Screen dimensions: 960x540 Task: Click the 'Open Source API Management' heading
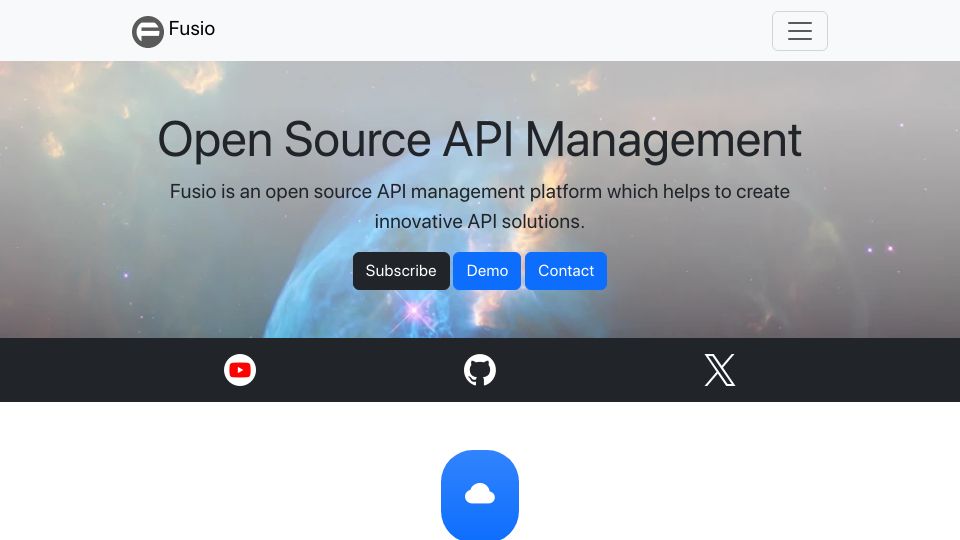[x=480, y=140]
